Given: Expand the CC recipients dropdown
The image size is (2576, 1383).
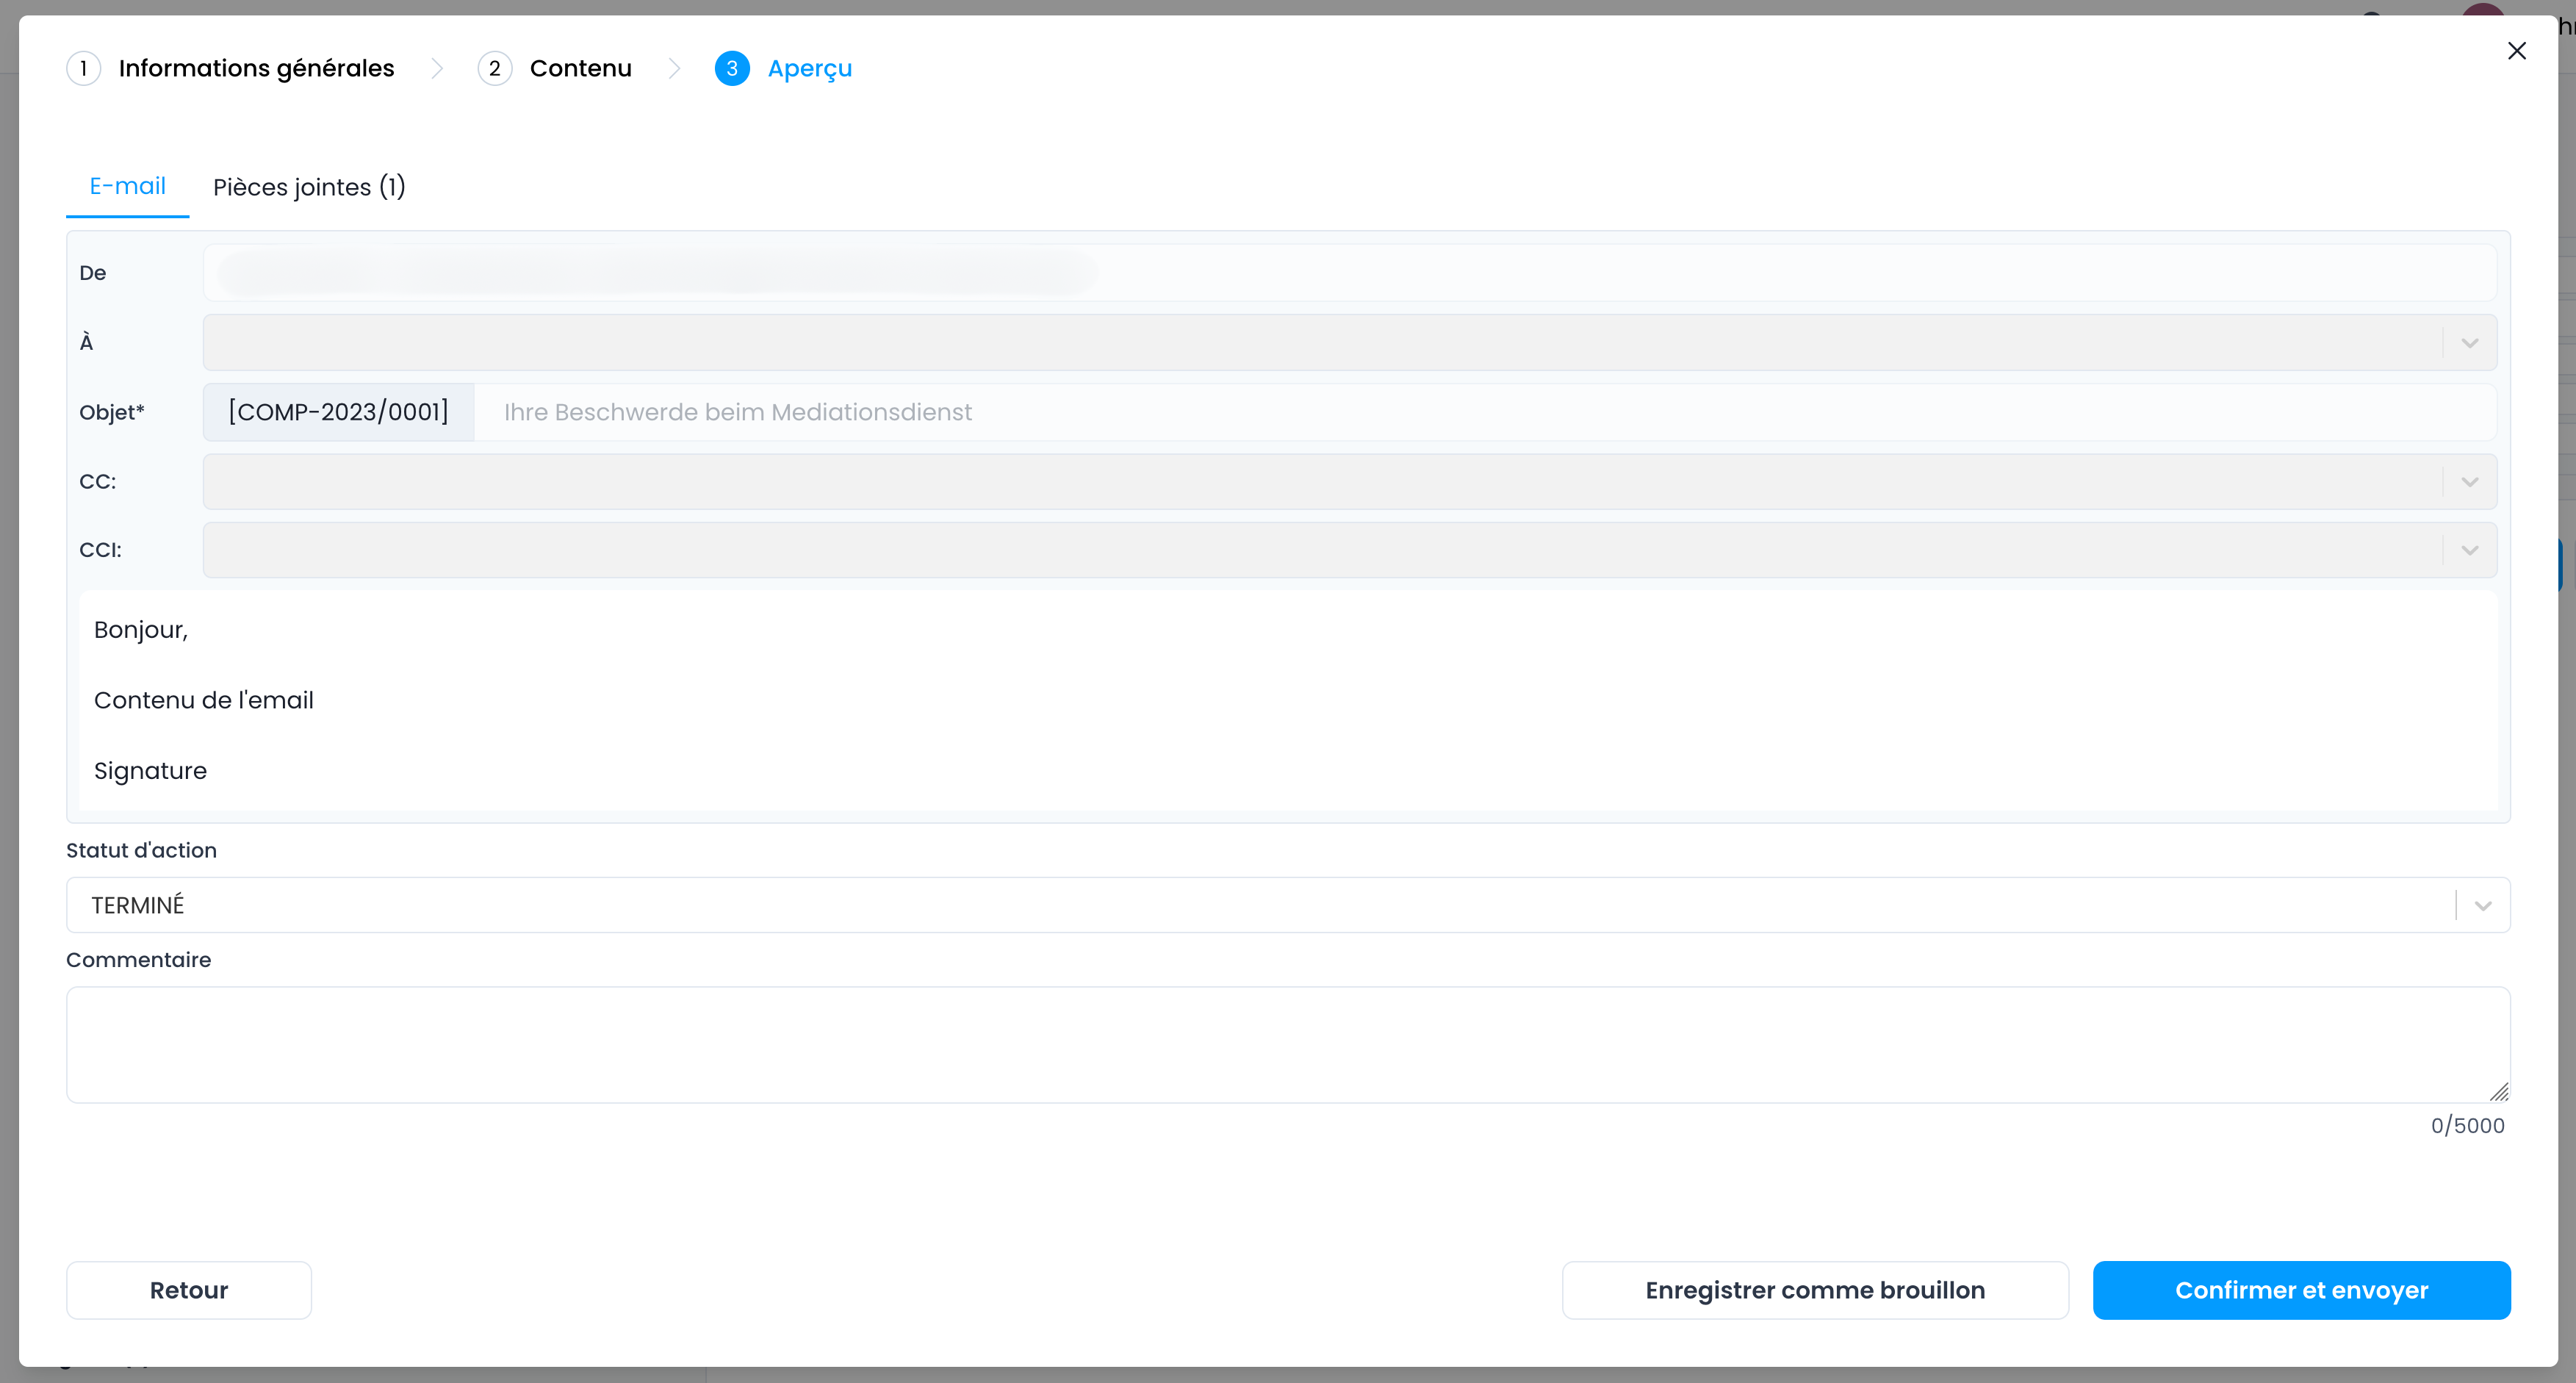Looking at the screenshot, I should pyautogui.click(x=2469, y=482).
